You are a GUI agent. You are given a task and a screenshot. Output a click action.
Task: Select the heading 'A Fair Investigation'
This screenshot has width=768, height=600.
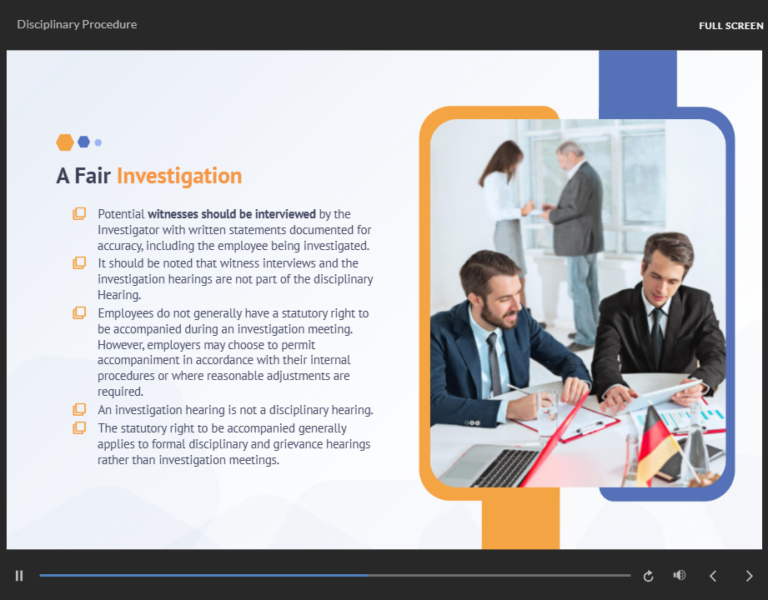pyautogui.click(x=149, y=176)
